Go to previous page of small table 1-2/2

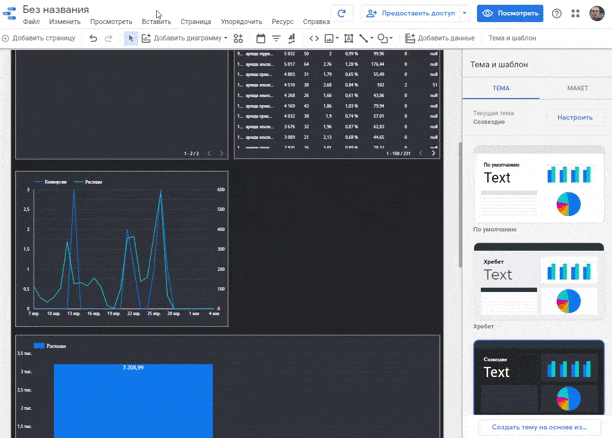[x=209, y=153]
